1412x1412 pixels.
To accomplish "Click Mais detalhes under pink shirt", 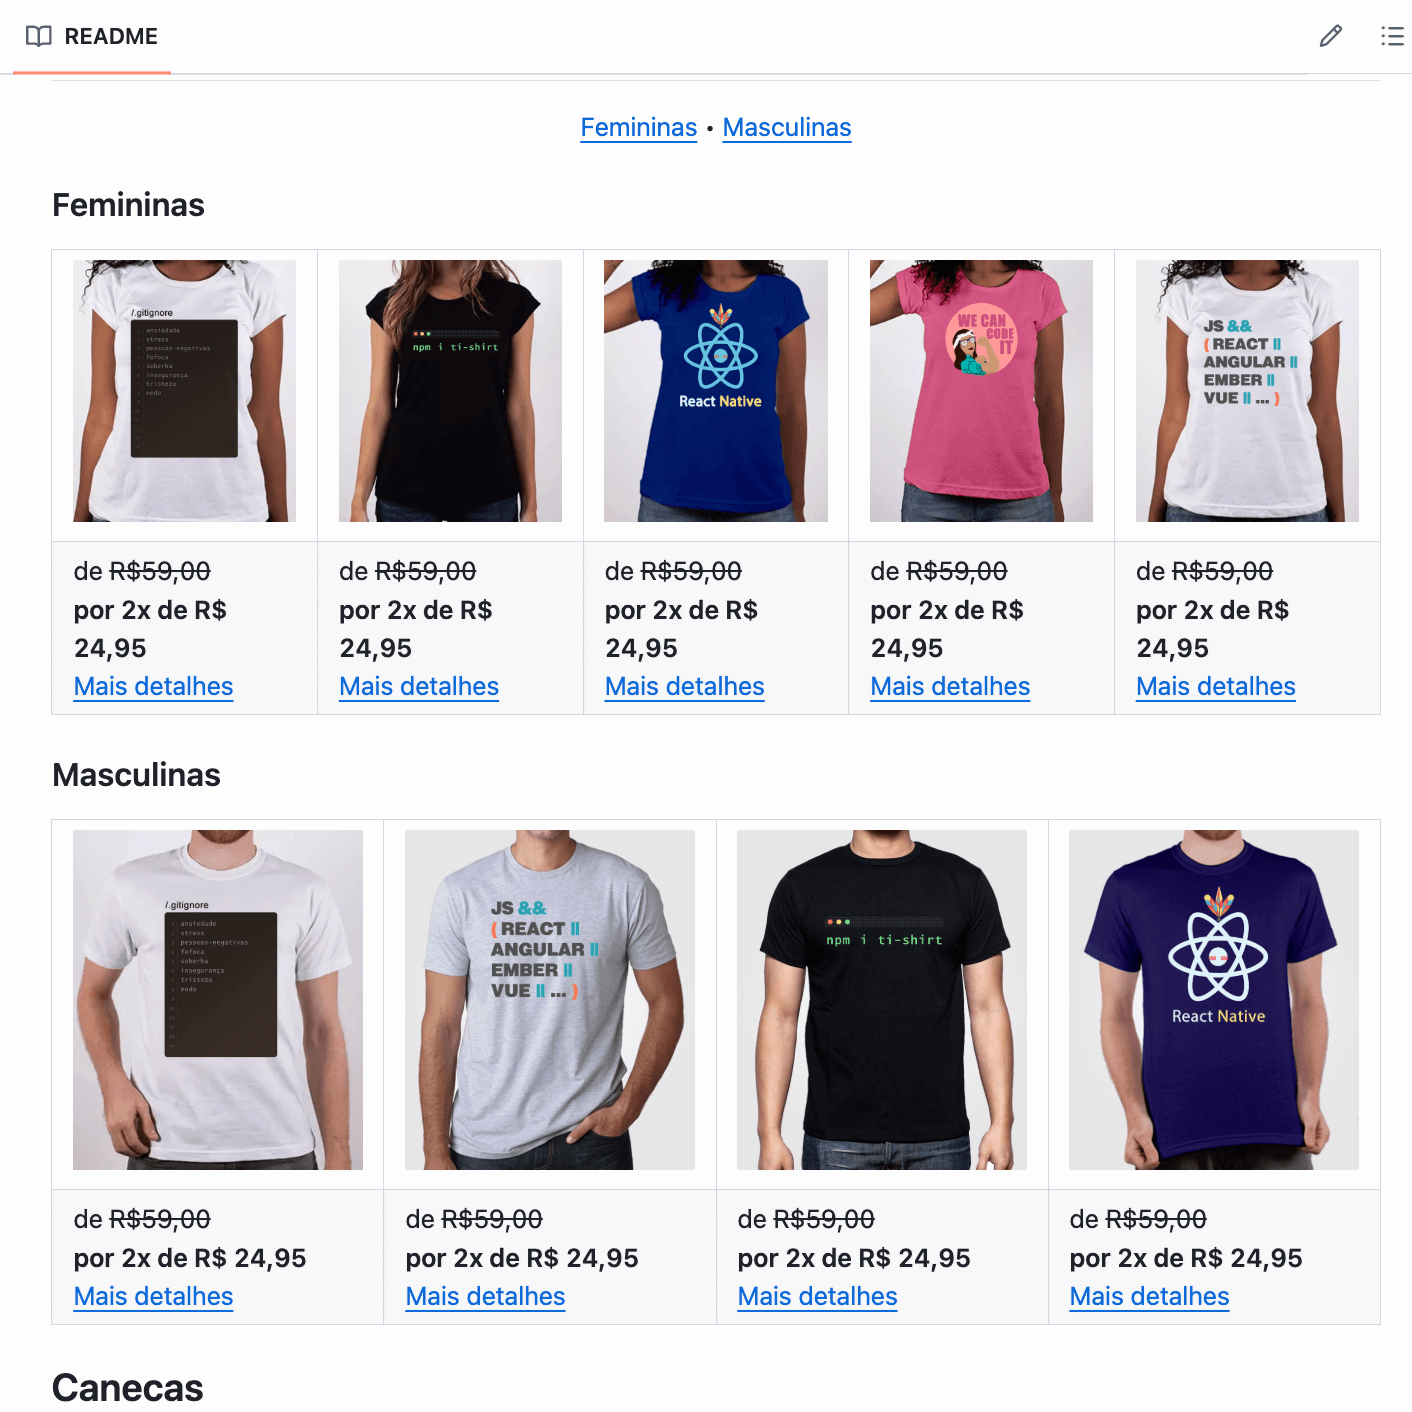I will pos(950,687).
